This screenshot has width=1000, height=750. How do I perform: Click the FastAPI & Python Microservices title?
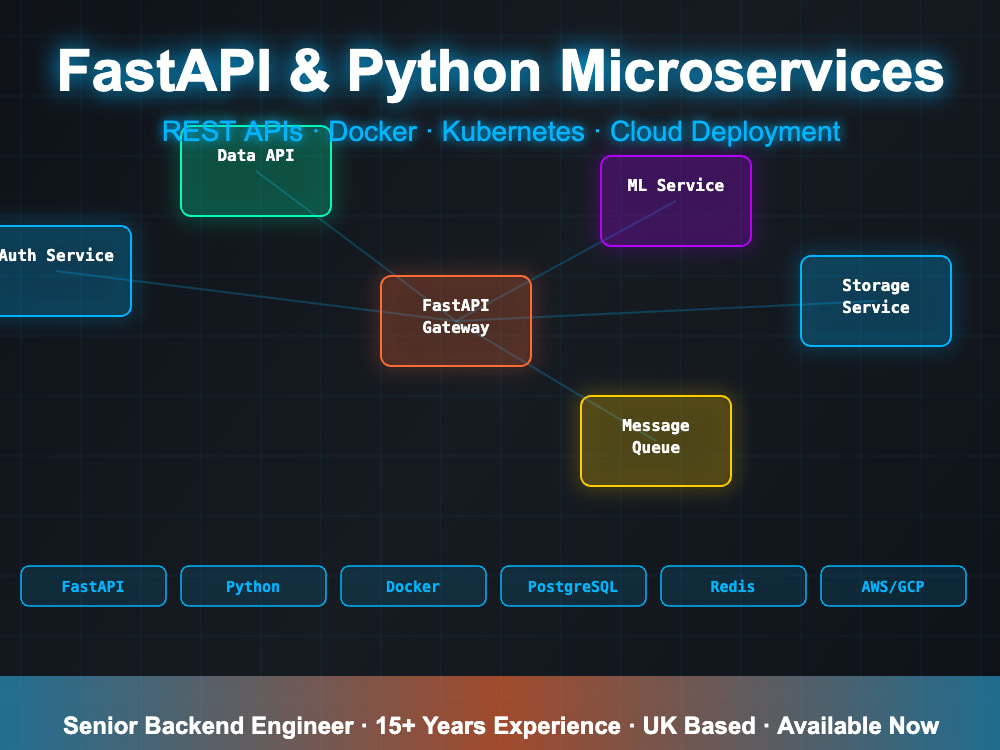[x=501, y=71]
